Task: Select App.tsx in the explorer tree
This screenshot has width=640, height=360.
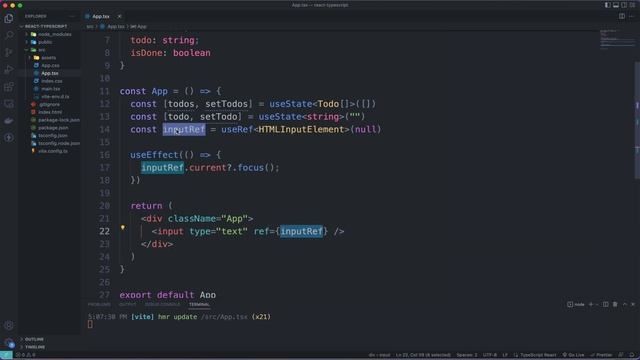Action: (50, 73)
